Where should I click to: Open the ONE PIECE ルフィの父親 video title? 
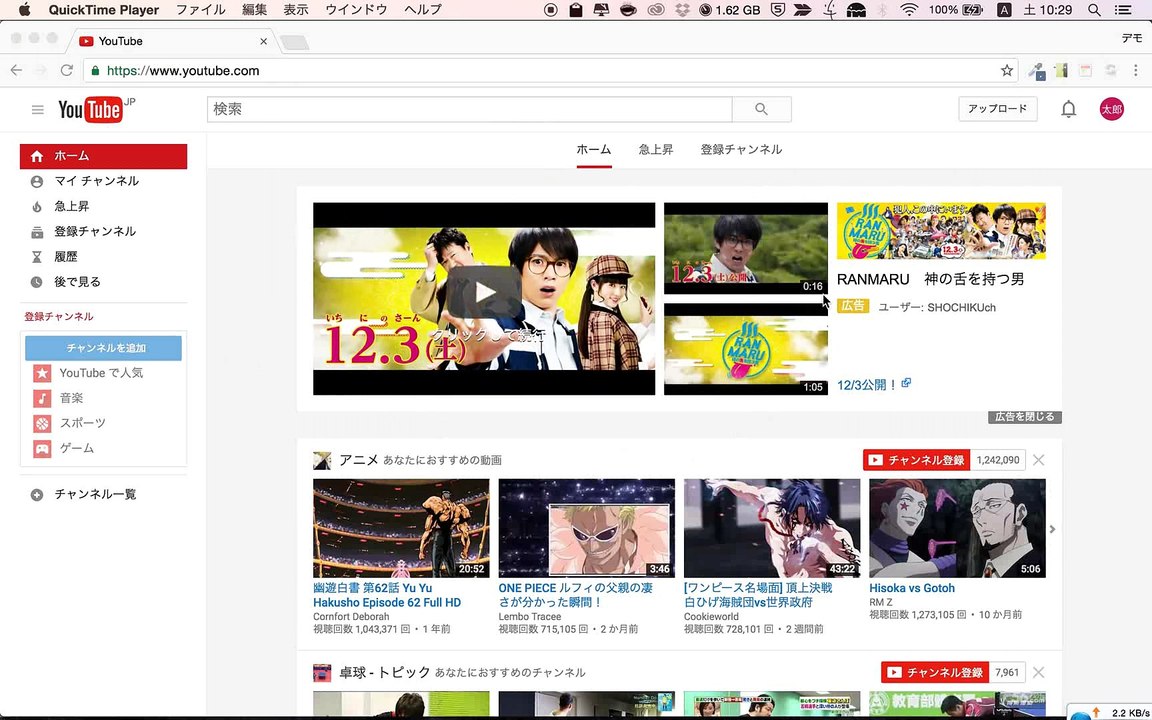point(575,595)
